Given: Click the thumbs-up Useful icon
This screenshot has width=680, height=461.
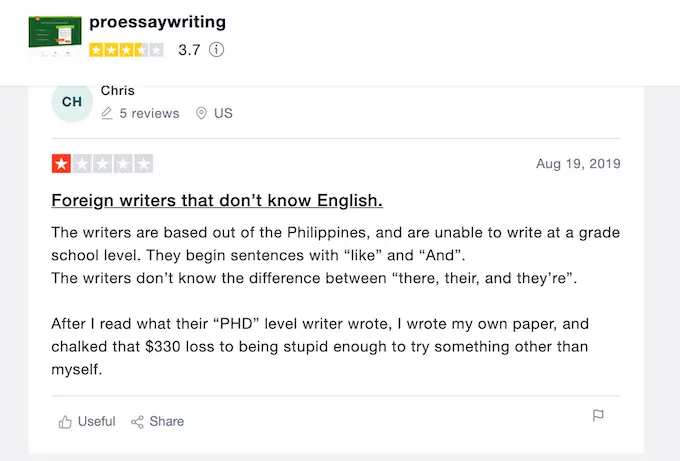Looking at the screenshot, I should [65, 422].
